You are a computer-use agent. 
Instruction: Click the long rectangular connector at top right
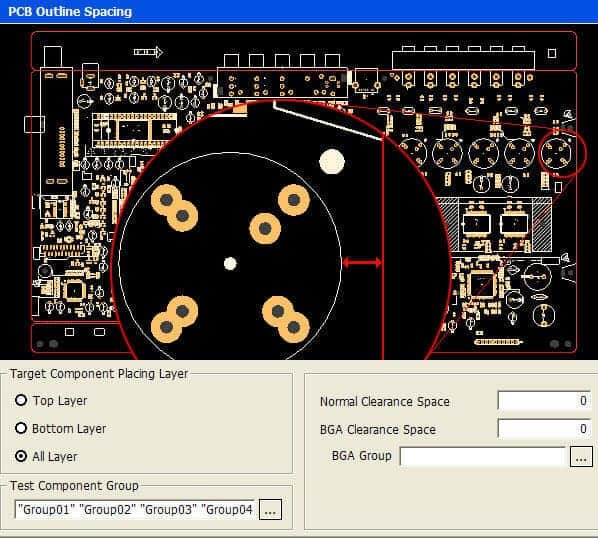click(463, 60)
